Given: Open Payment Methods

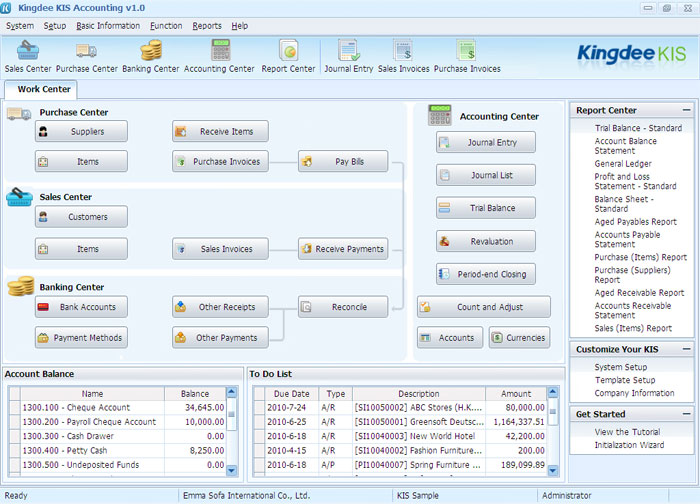Looking at the screenshot, I should click(x=81, y=337).
